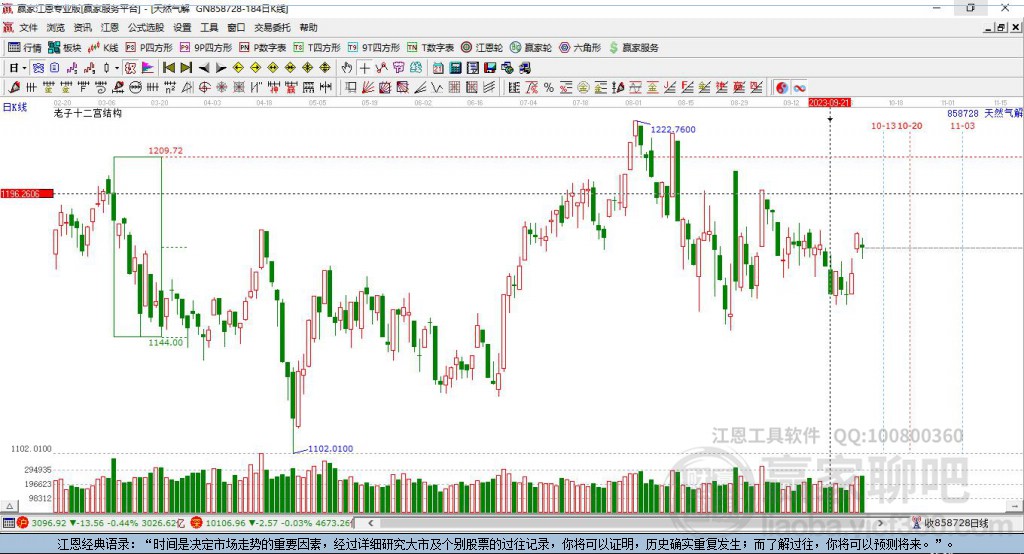
Task: Click the up-arrow expander beside volume panel
Action: (x=9, y=506)
